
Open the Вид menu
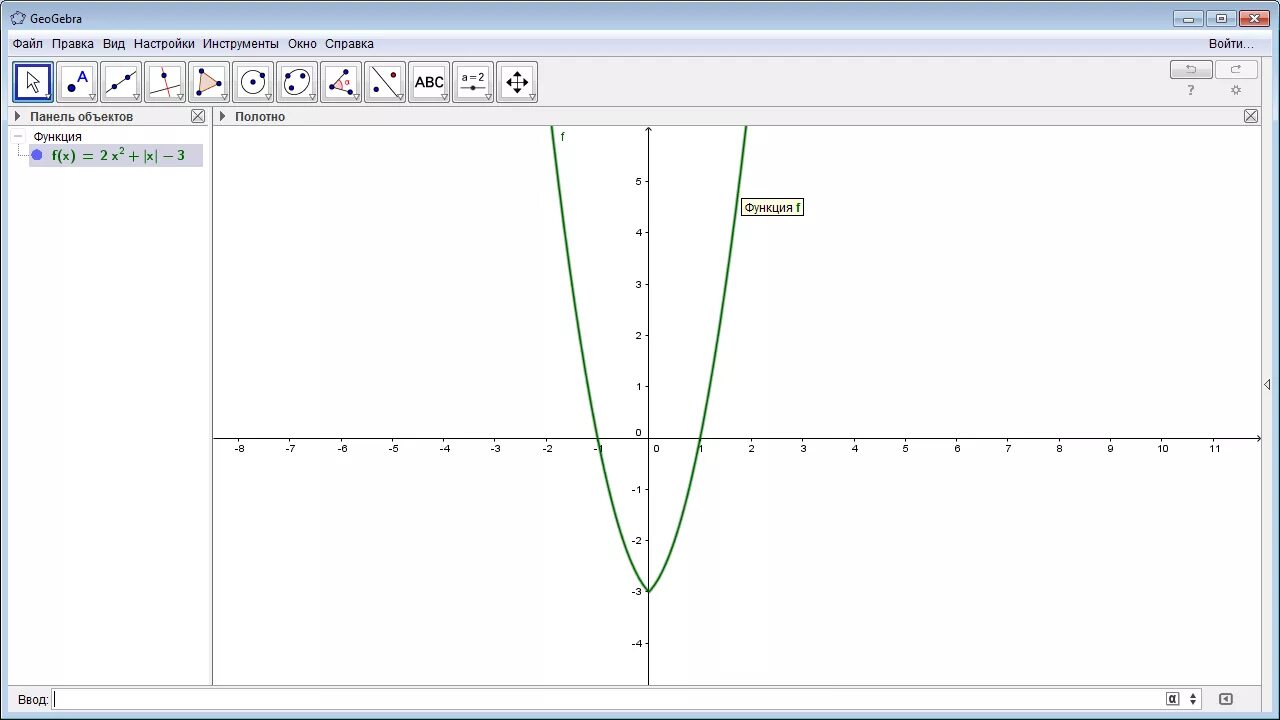point(114,44)
